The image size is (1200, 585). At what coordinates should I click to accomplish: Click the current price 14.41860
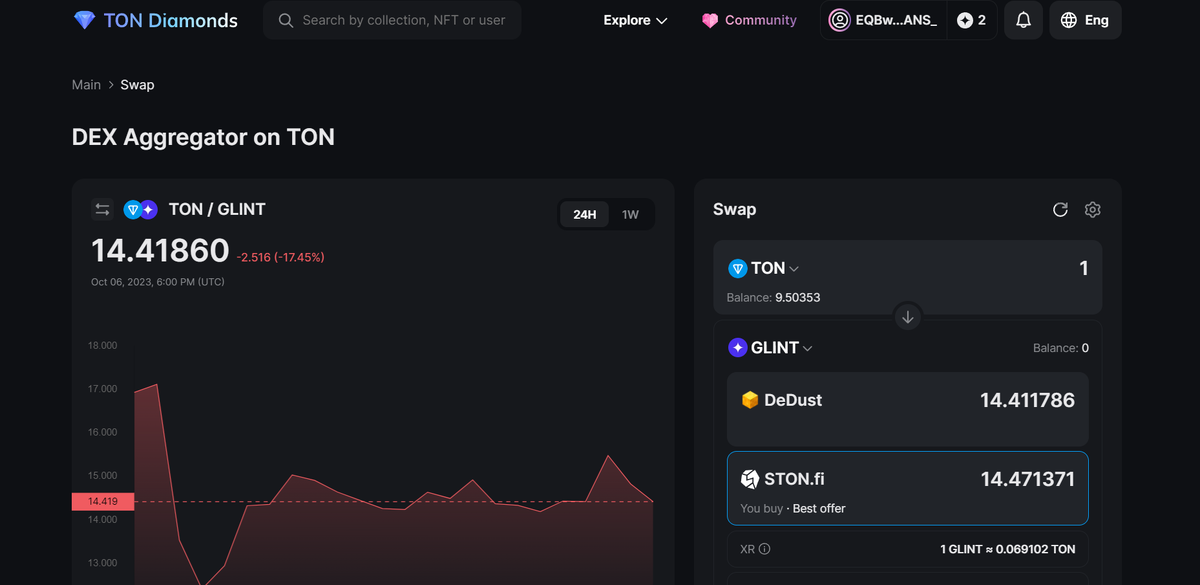point(160,250)
